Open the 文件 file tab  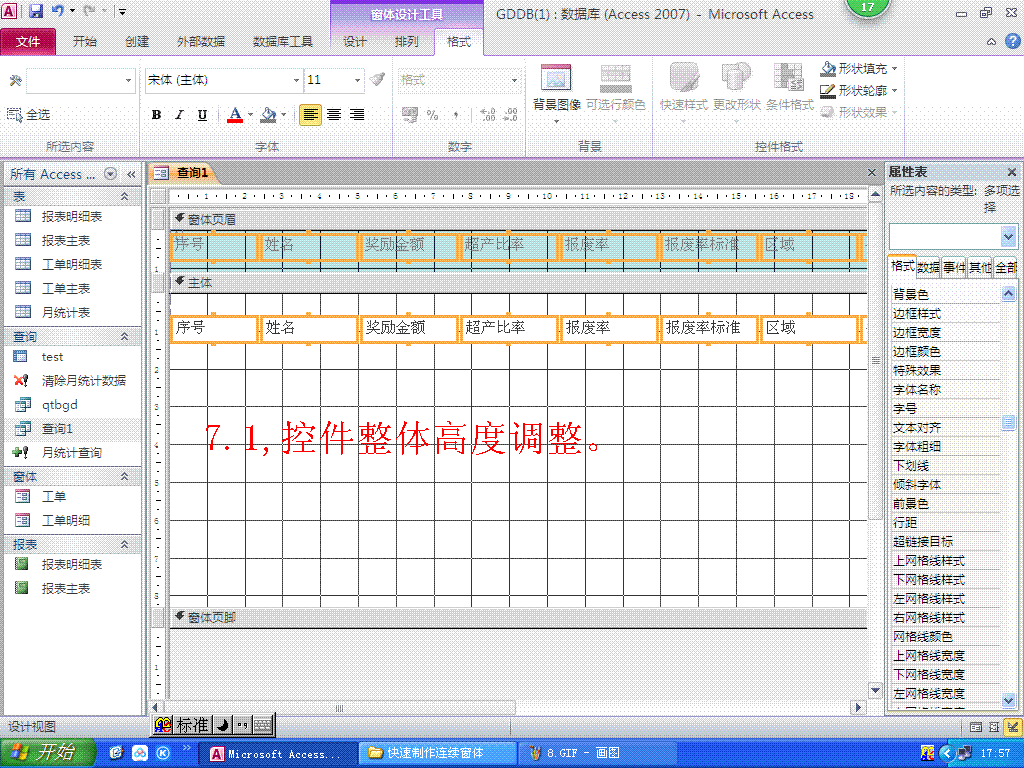coord(28,42)
